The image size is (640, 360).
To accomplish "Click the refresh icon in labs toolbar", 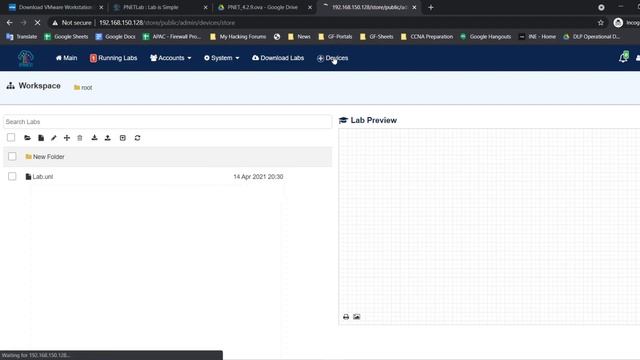I will pyautogui.click(x=138, y=138).
